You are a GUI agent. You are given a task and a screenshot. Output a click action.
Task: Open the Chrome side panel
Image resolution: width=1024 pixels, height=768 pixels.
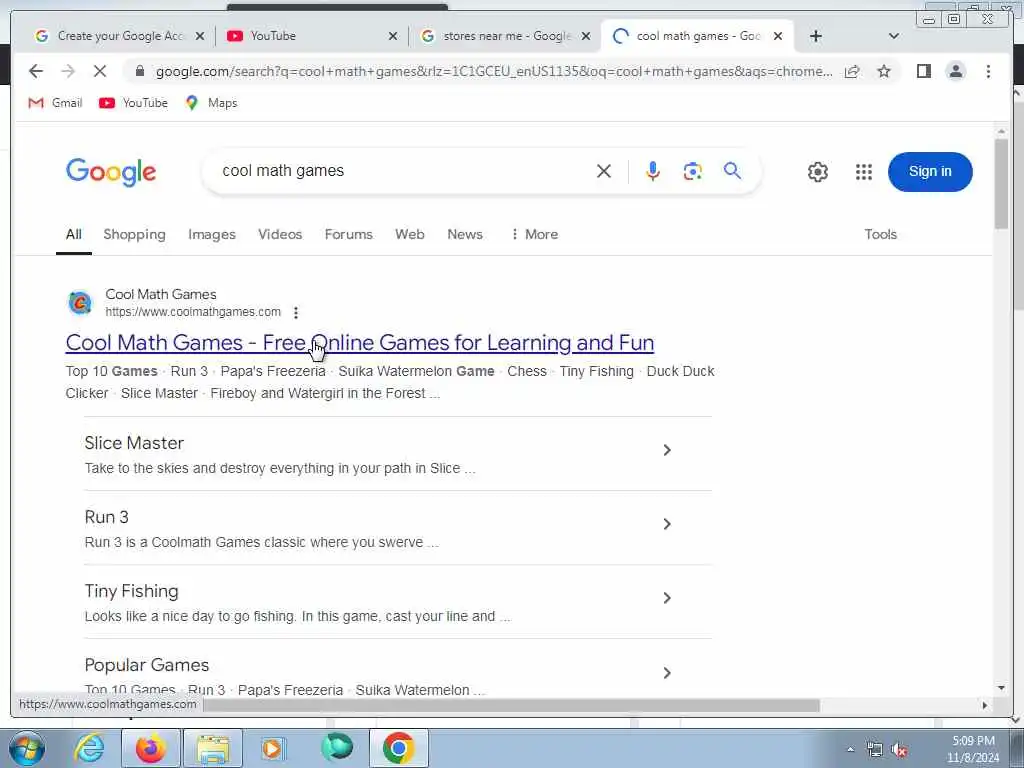[923, 71]
